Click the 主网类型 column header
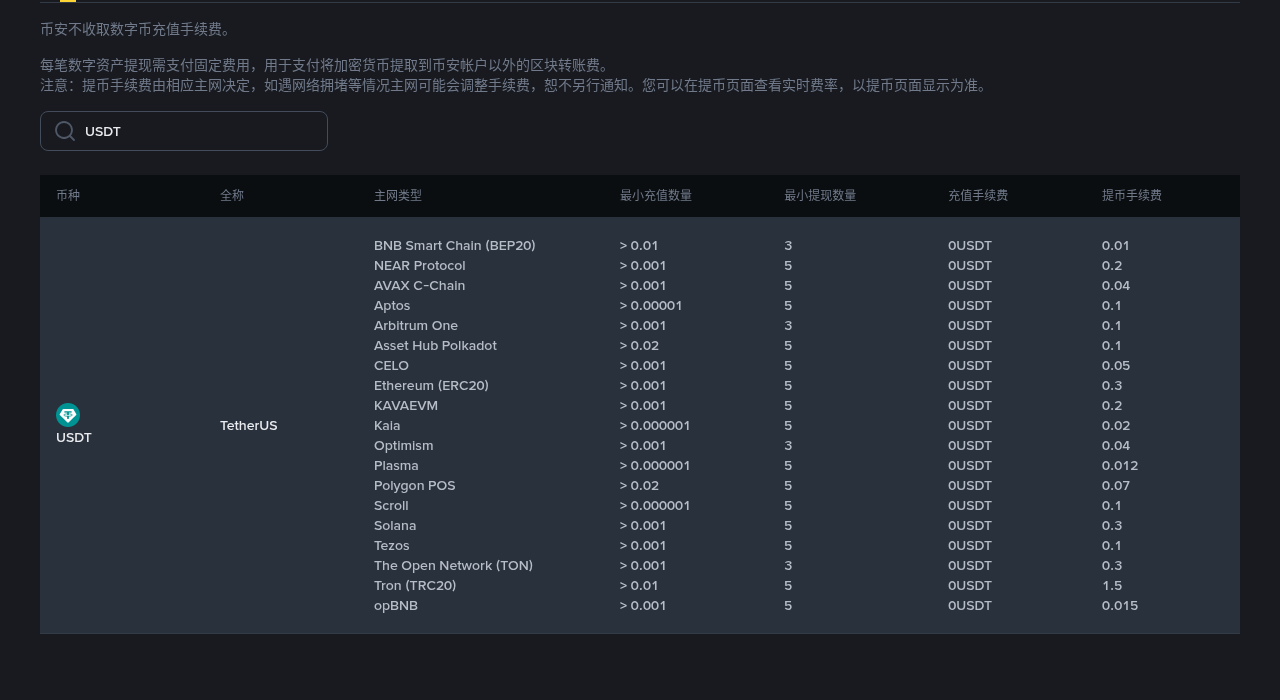The width and height of the screenshot is (1280, 700). (398, 196)
